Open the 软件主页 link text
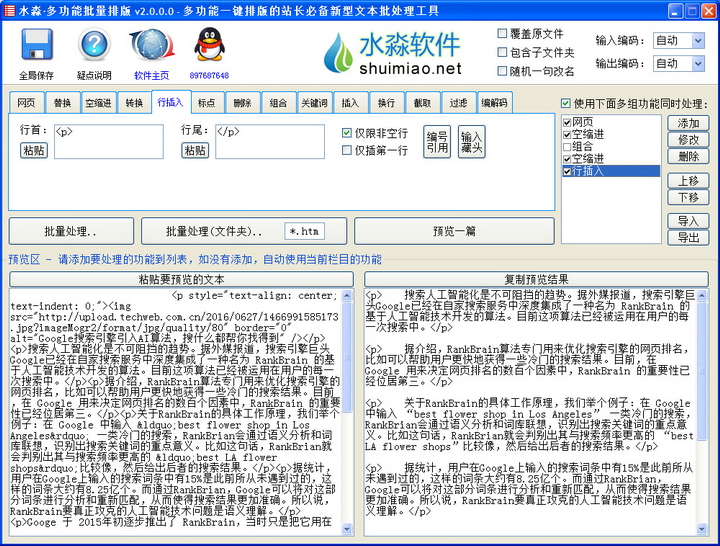This screenshot has width=720, height=546. tap(152, 75)
